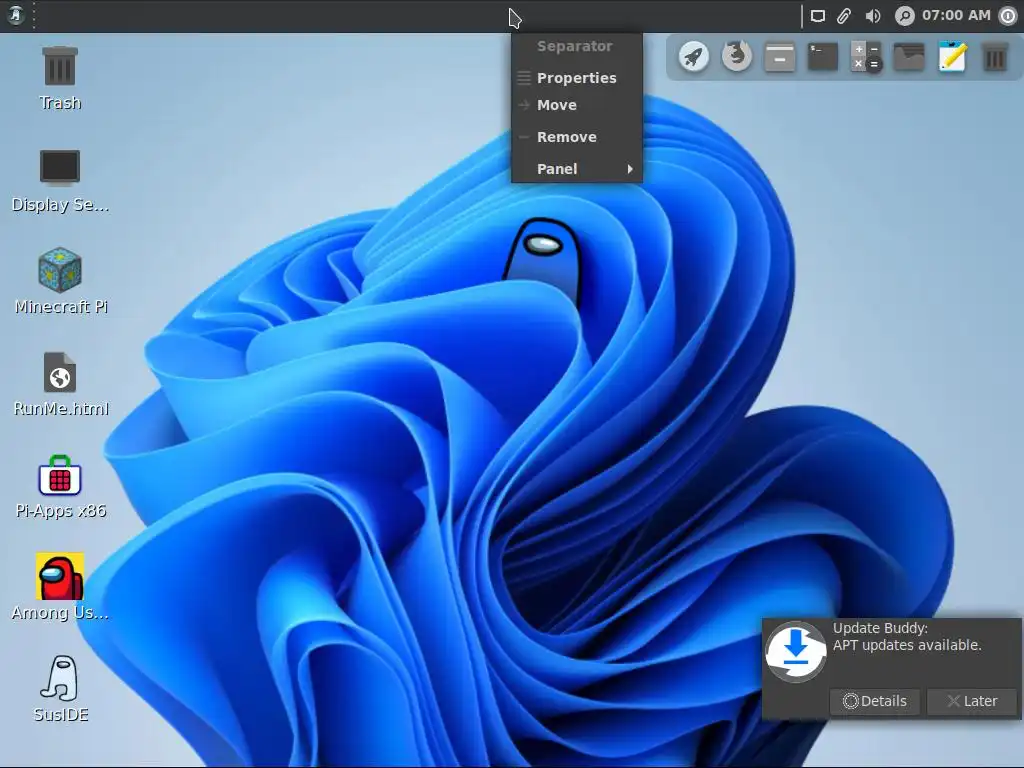This screenshot has width=1024, height=768.
Task: Open the search magnifier icon
Action: 904,16
